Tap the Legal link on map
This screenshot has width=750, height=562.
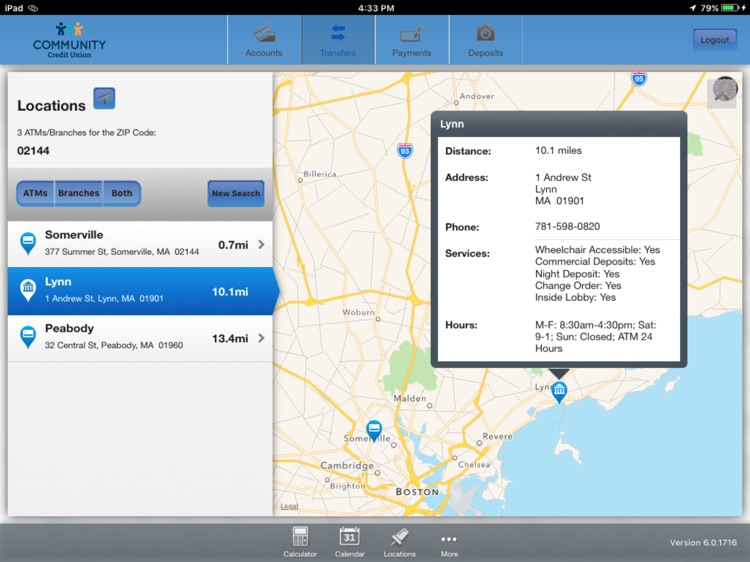point(289,506)
